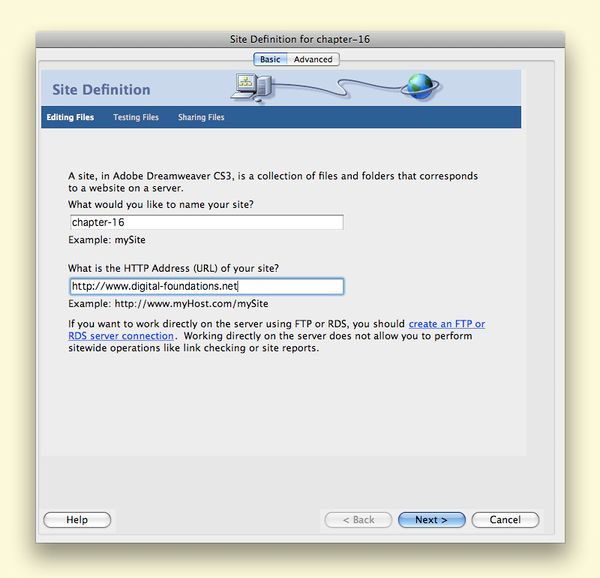Click the site name field containing chapter-16
This screenshot has width=600, height=578.
point(206,222)
